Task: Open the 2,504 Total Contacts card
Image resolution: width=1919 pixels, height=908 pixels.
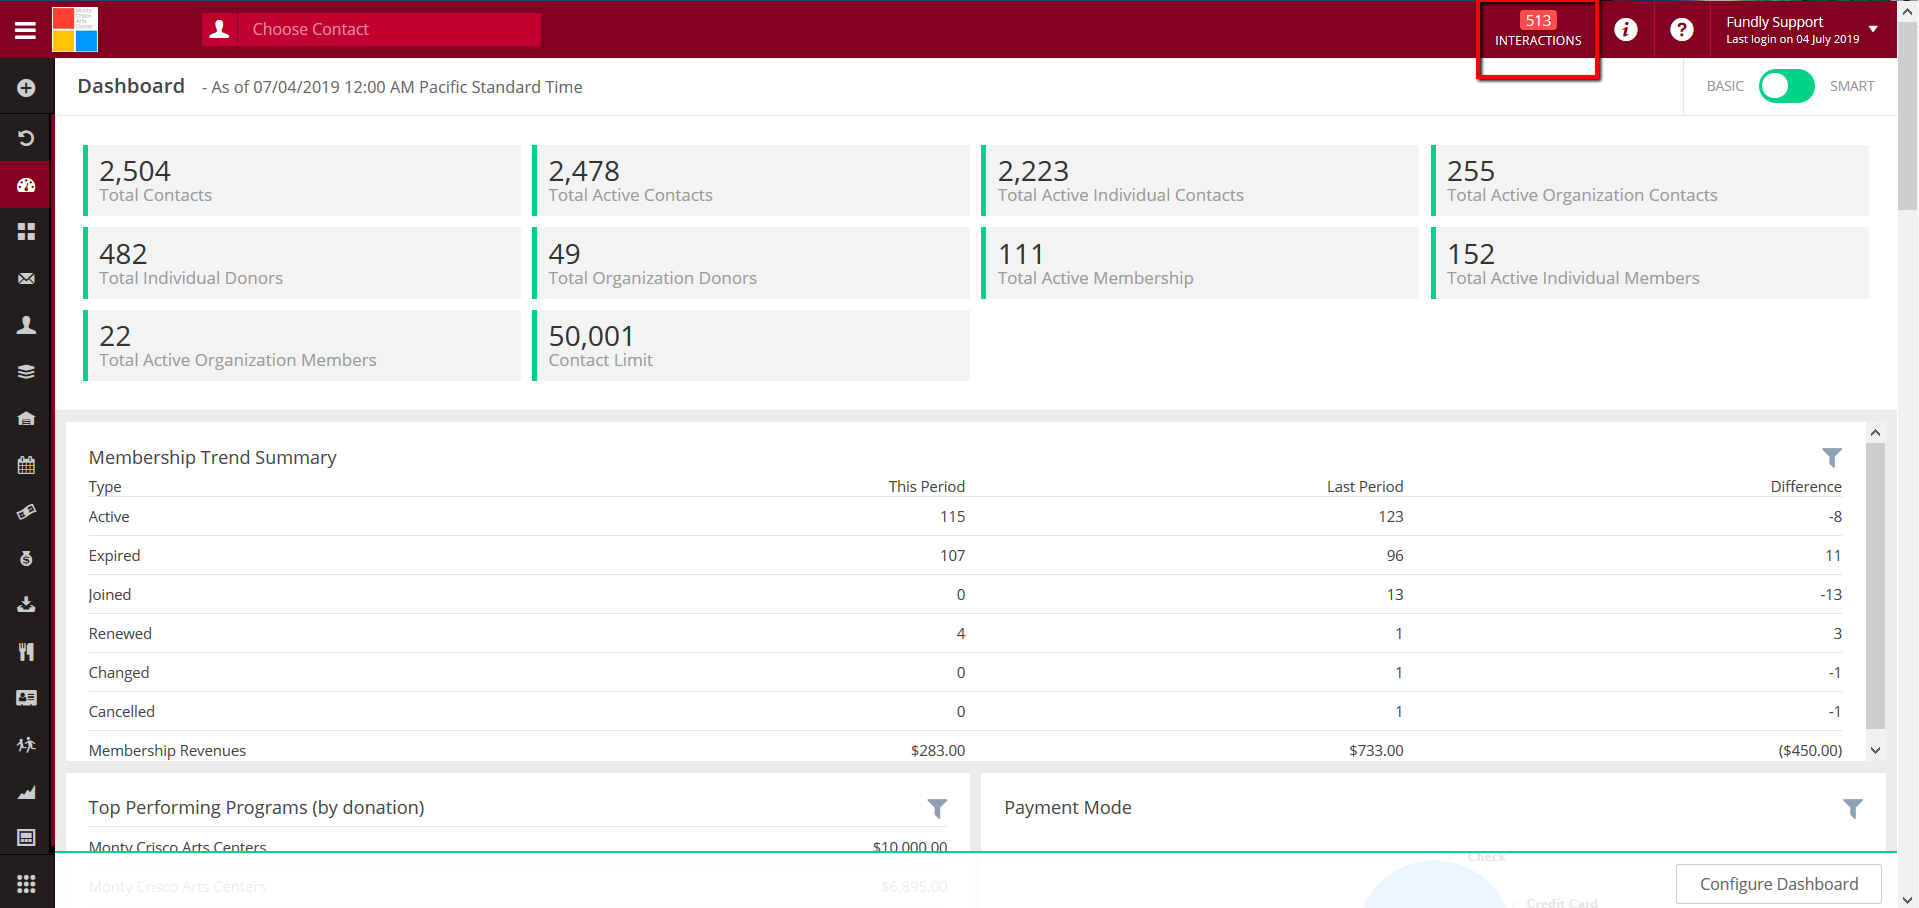Action: point(302,181)
